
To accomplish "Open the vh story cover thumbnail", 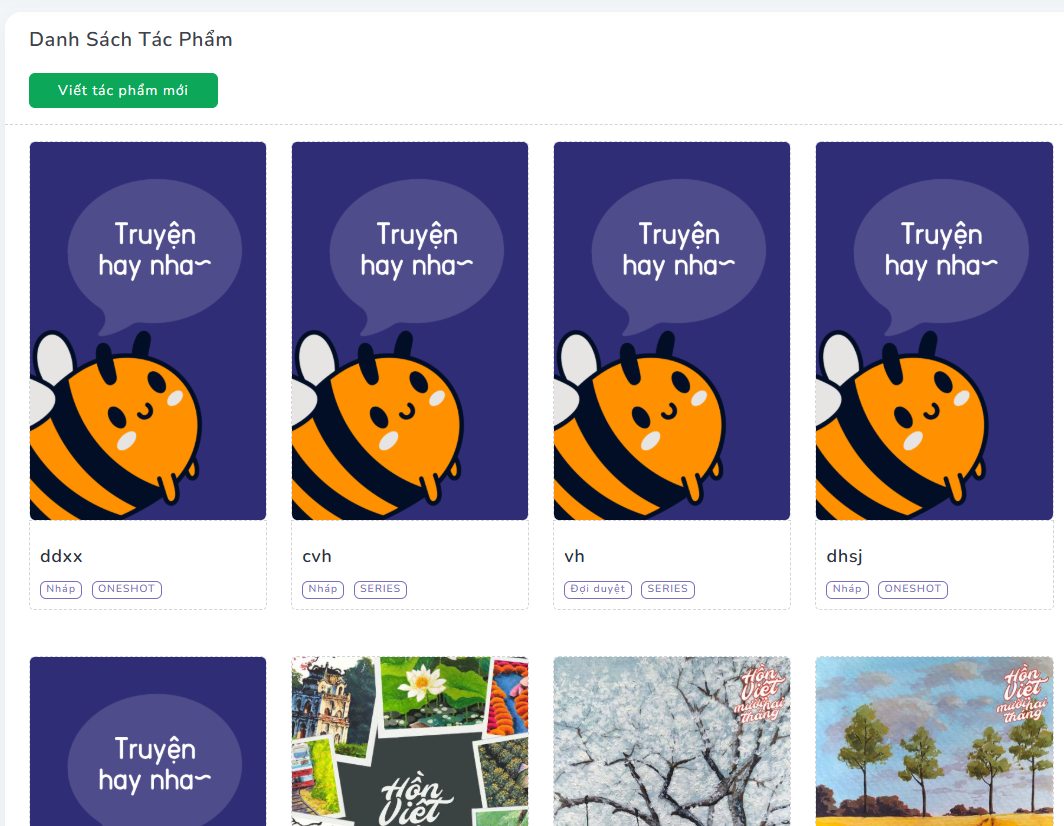I will coord(672,331).
